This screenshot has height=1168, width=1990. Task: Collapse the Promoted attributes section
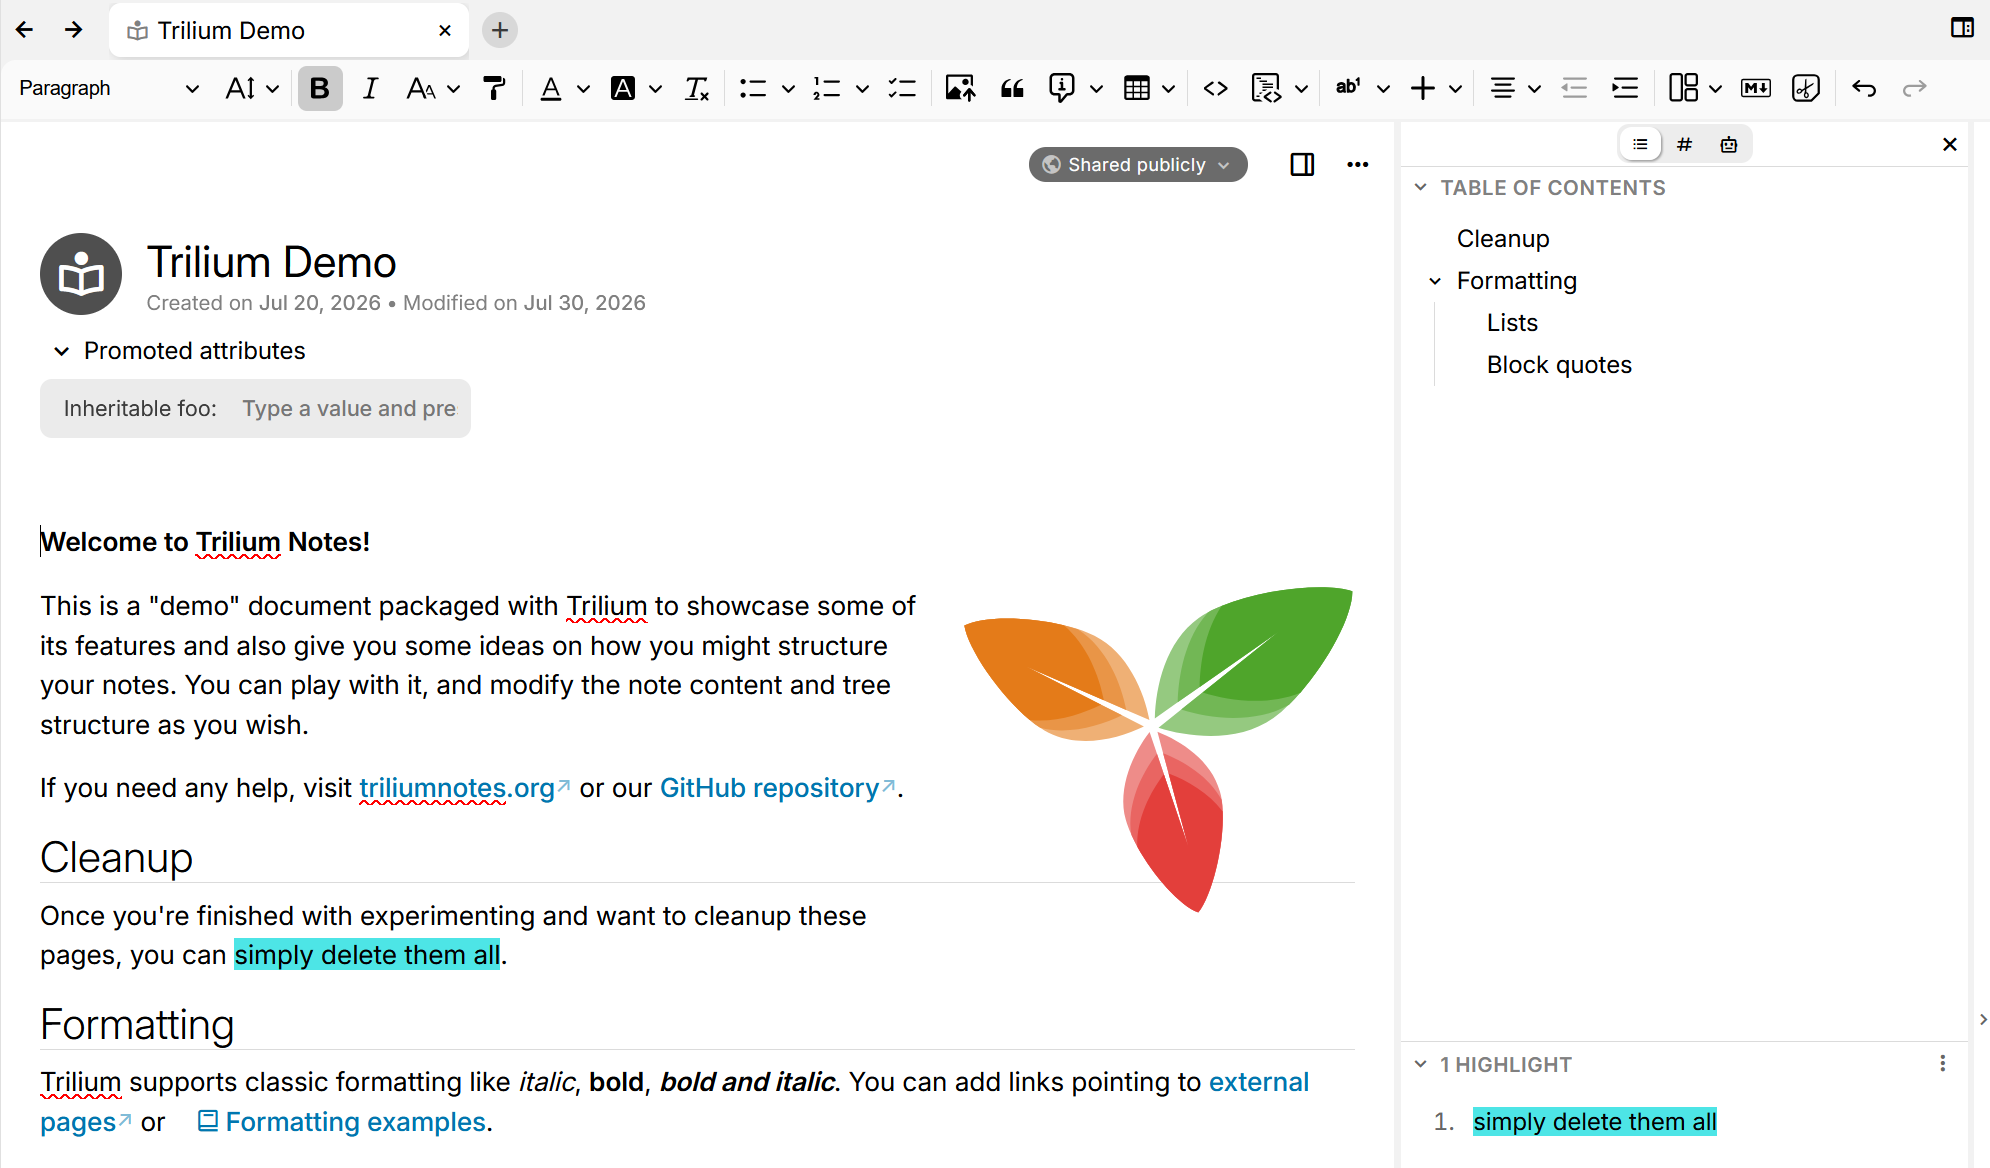pyautogui.click(x=62, y=351)
